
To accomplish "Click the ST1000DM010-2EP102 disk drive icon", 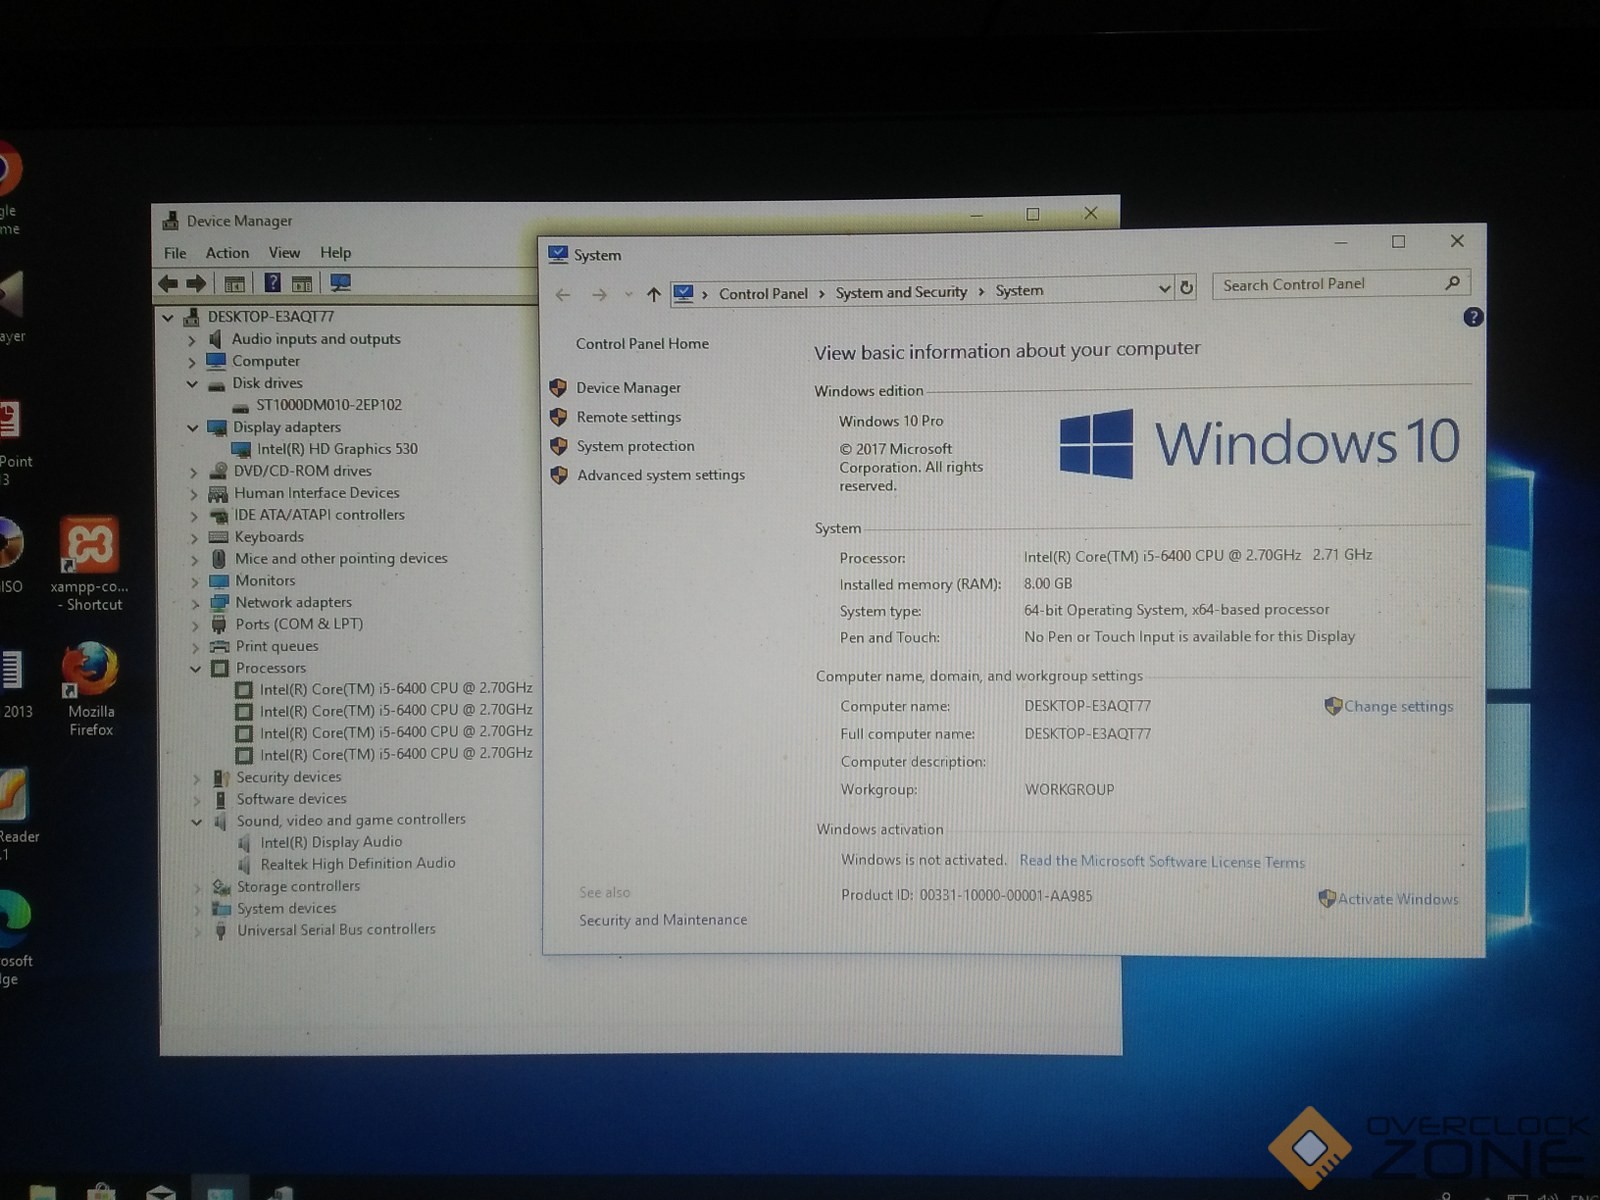I will tap(240, 406).
